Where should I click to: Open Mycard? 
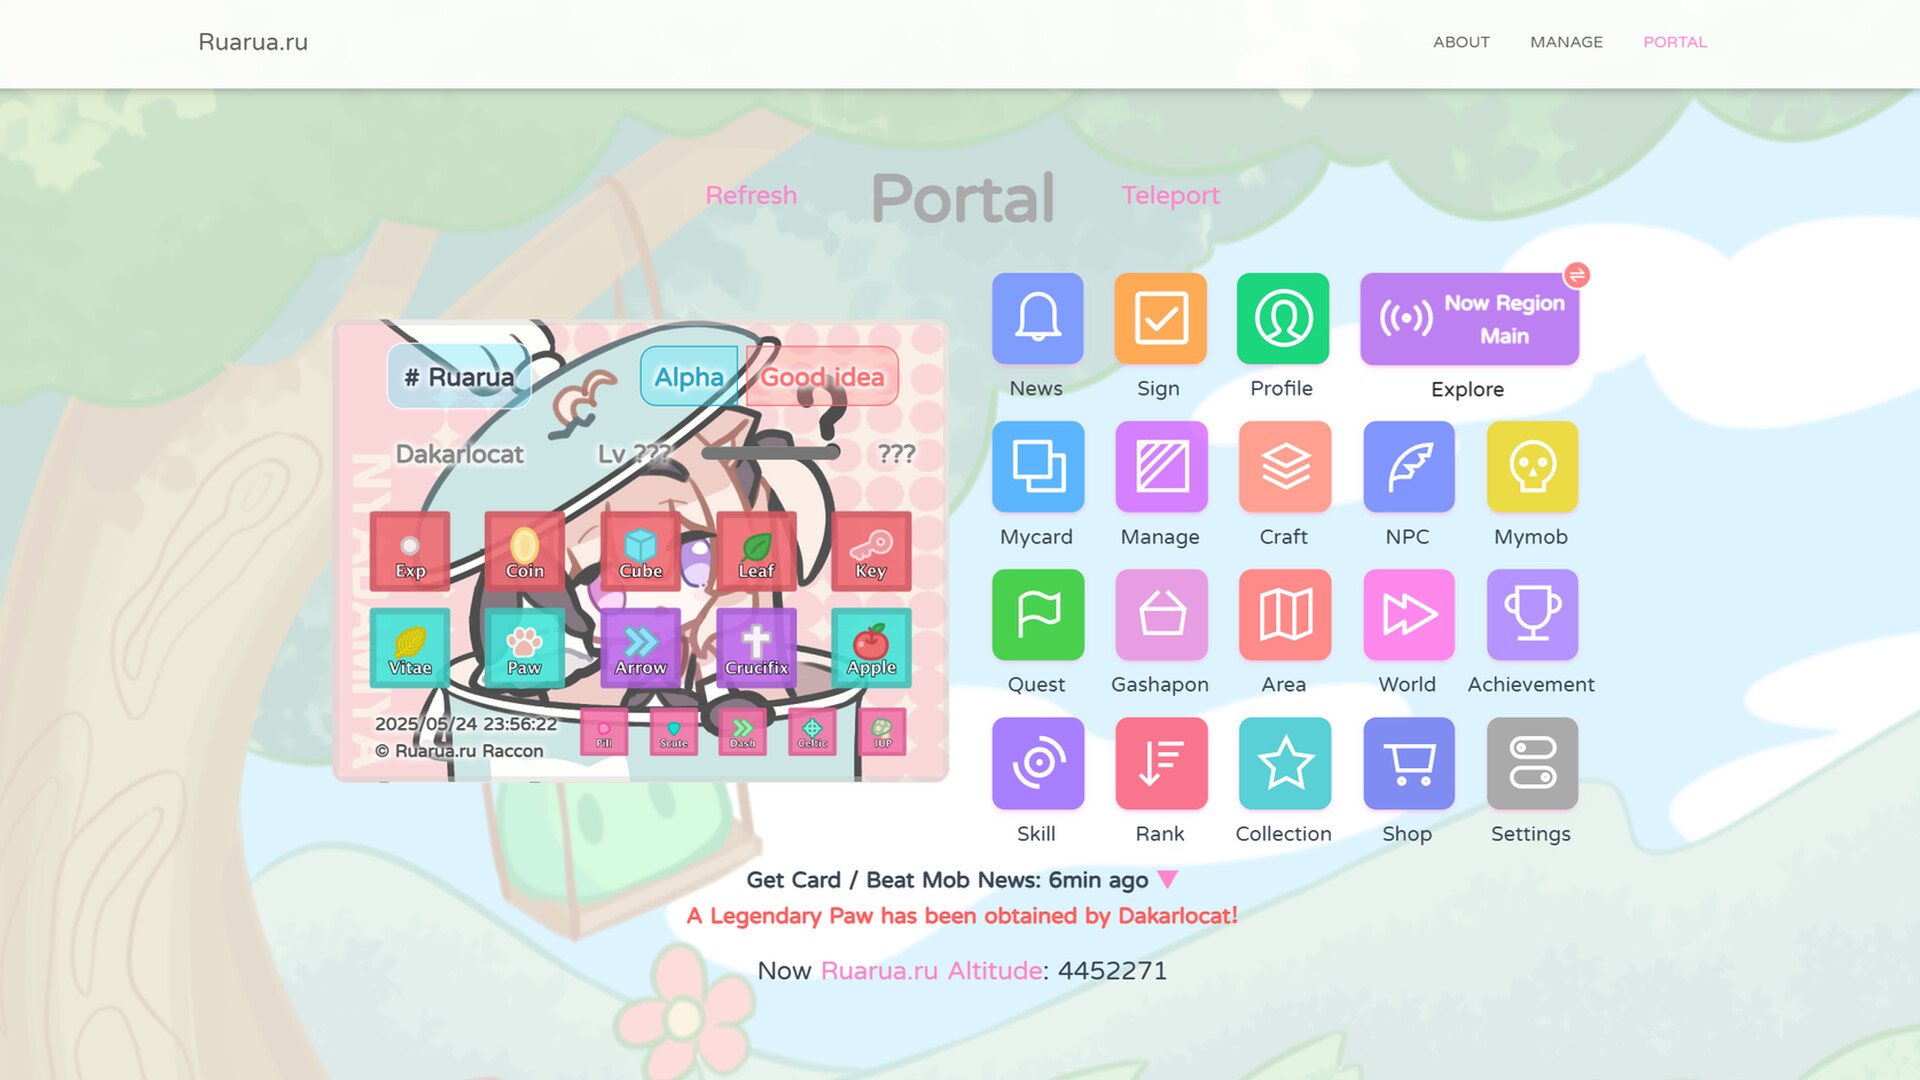point(1037,467)
